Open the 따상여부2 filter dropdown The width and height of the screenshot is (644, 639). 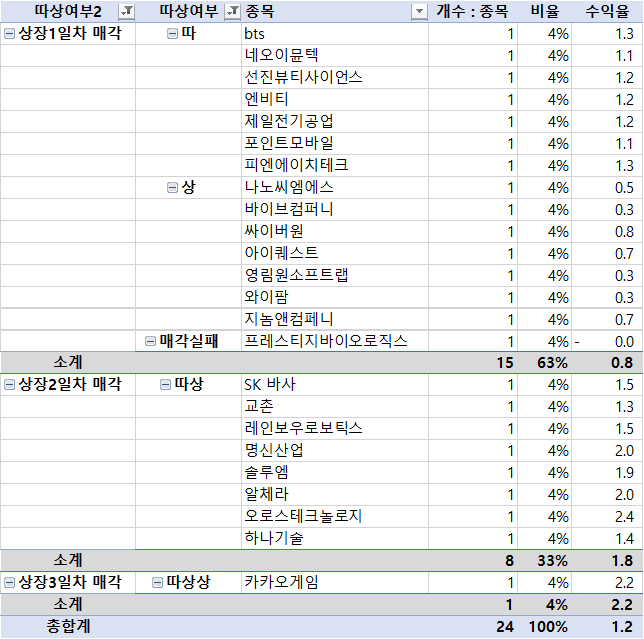(x=126, y=11)
